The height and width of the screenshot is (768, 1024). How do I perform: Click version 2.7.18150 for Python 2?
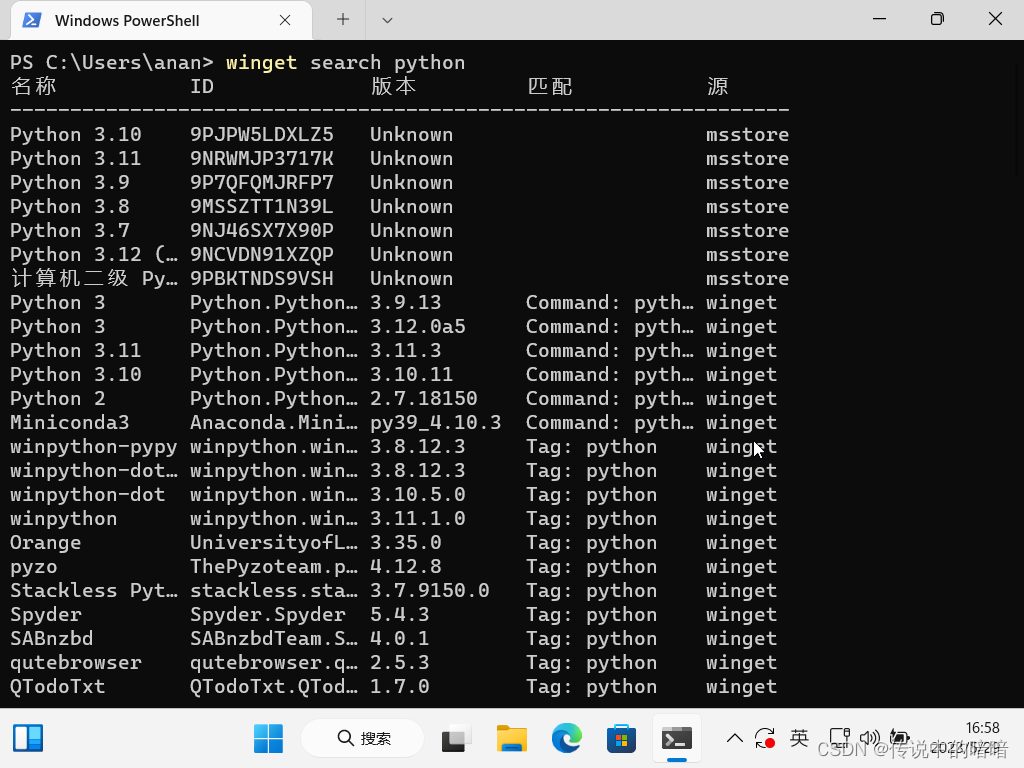(x=424, y=399)
